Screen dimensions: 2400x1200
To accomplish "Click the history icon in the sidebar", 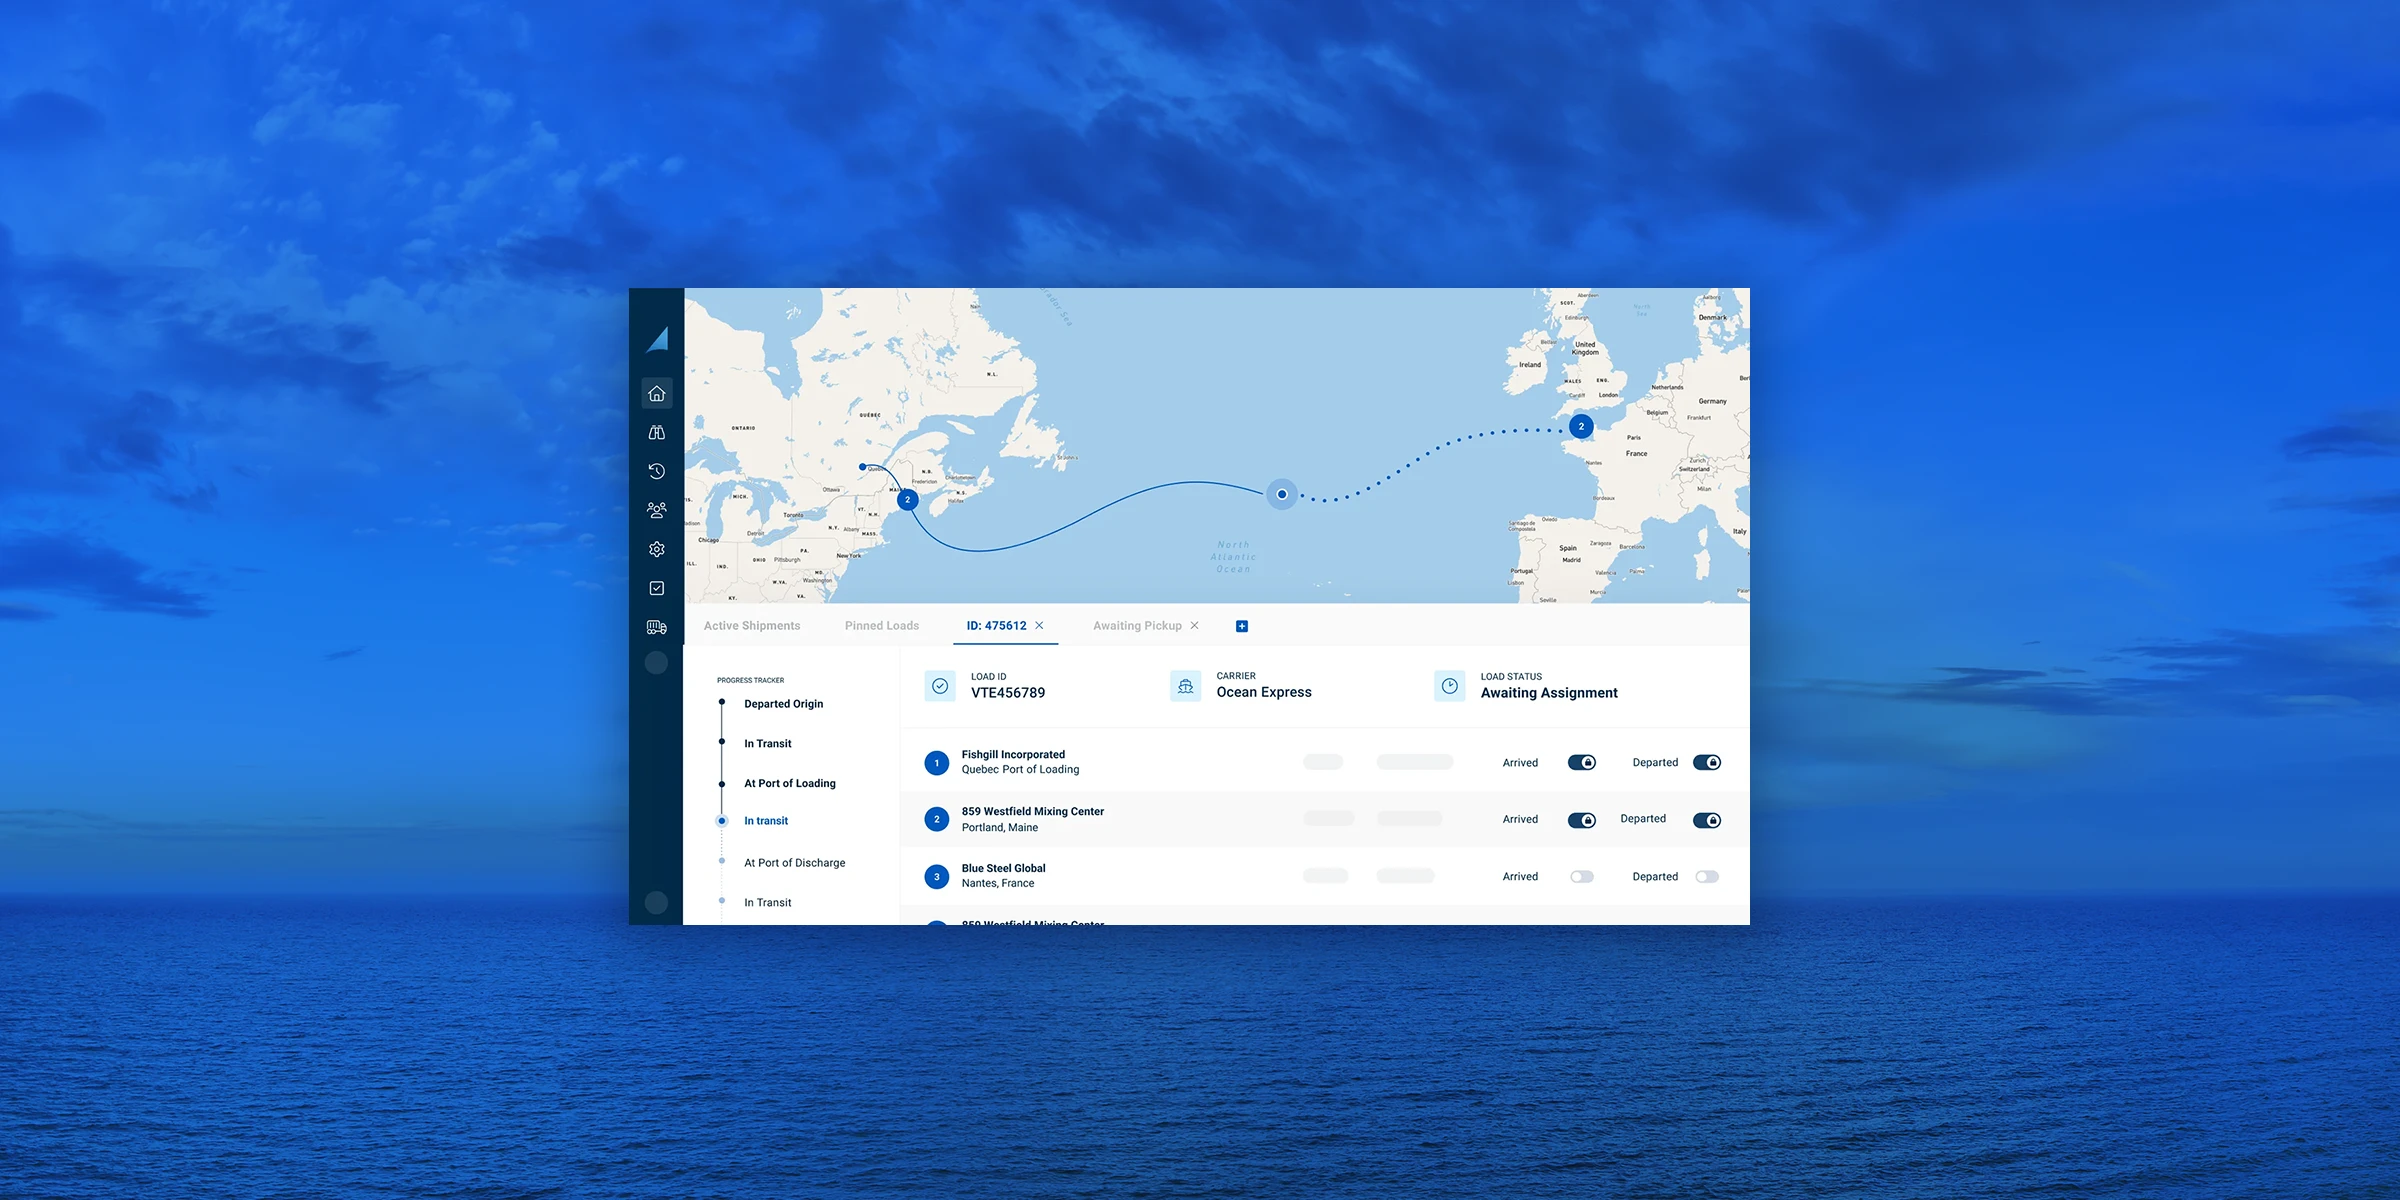I will (x=656, y=470).
